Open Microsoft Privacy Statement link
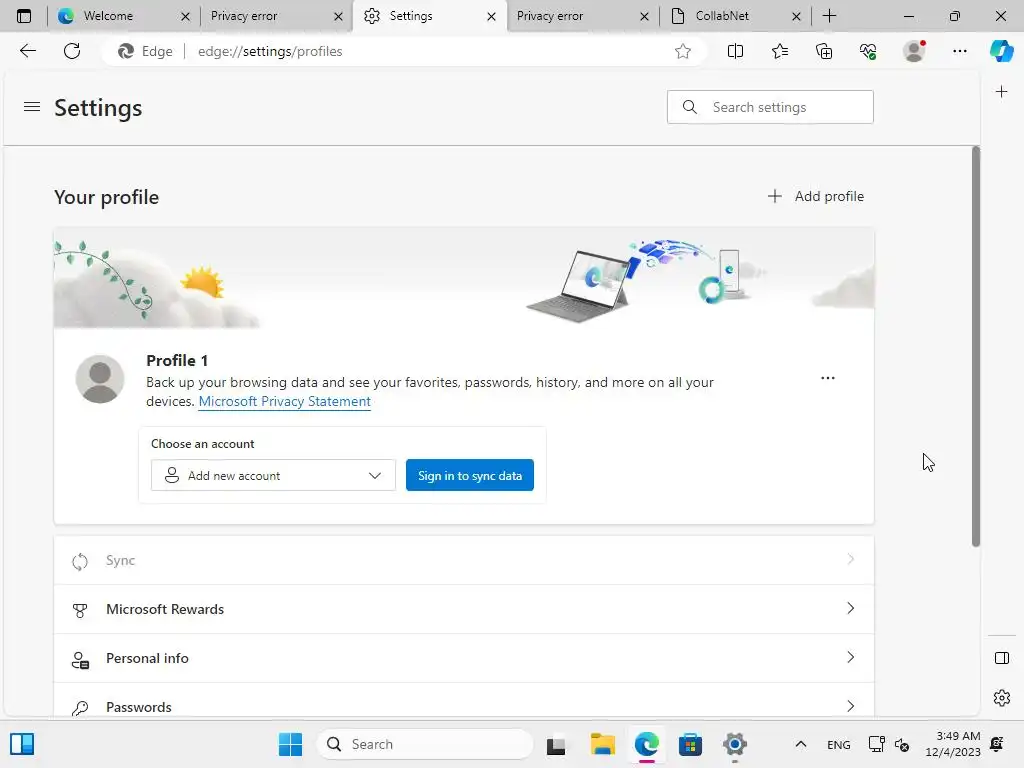This screenshot has width=1024, height=768. [x=284, y=402]
